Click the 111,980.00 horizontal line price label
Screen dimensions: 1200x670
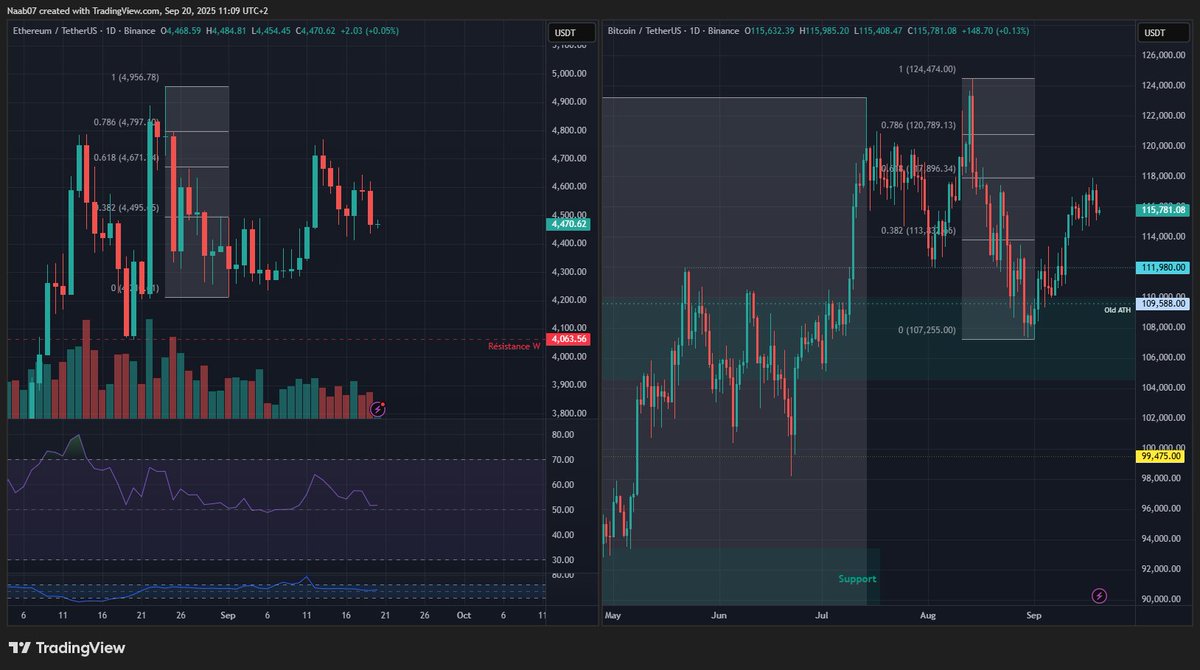[x=1163, y=267]
